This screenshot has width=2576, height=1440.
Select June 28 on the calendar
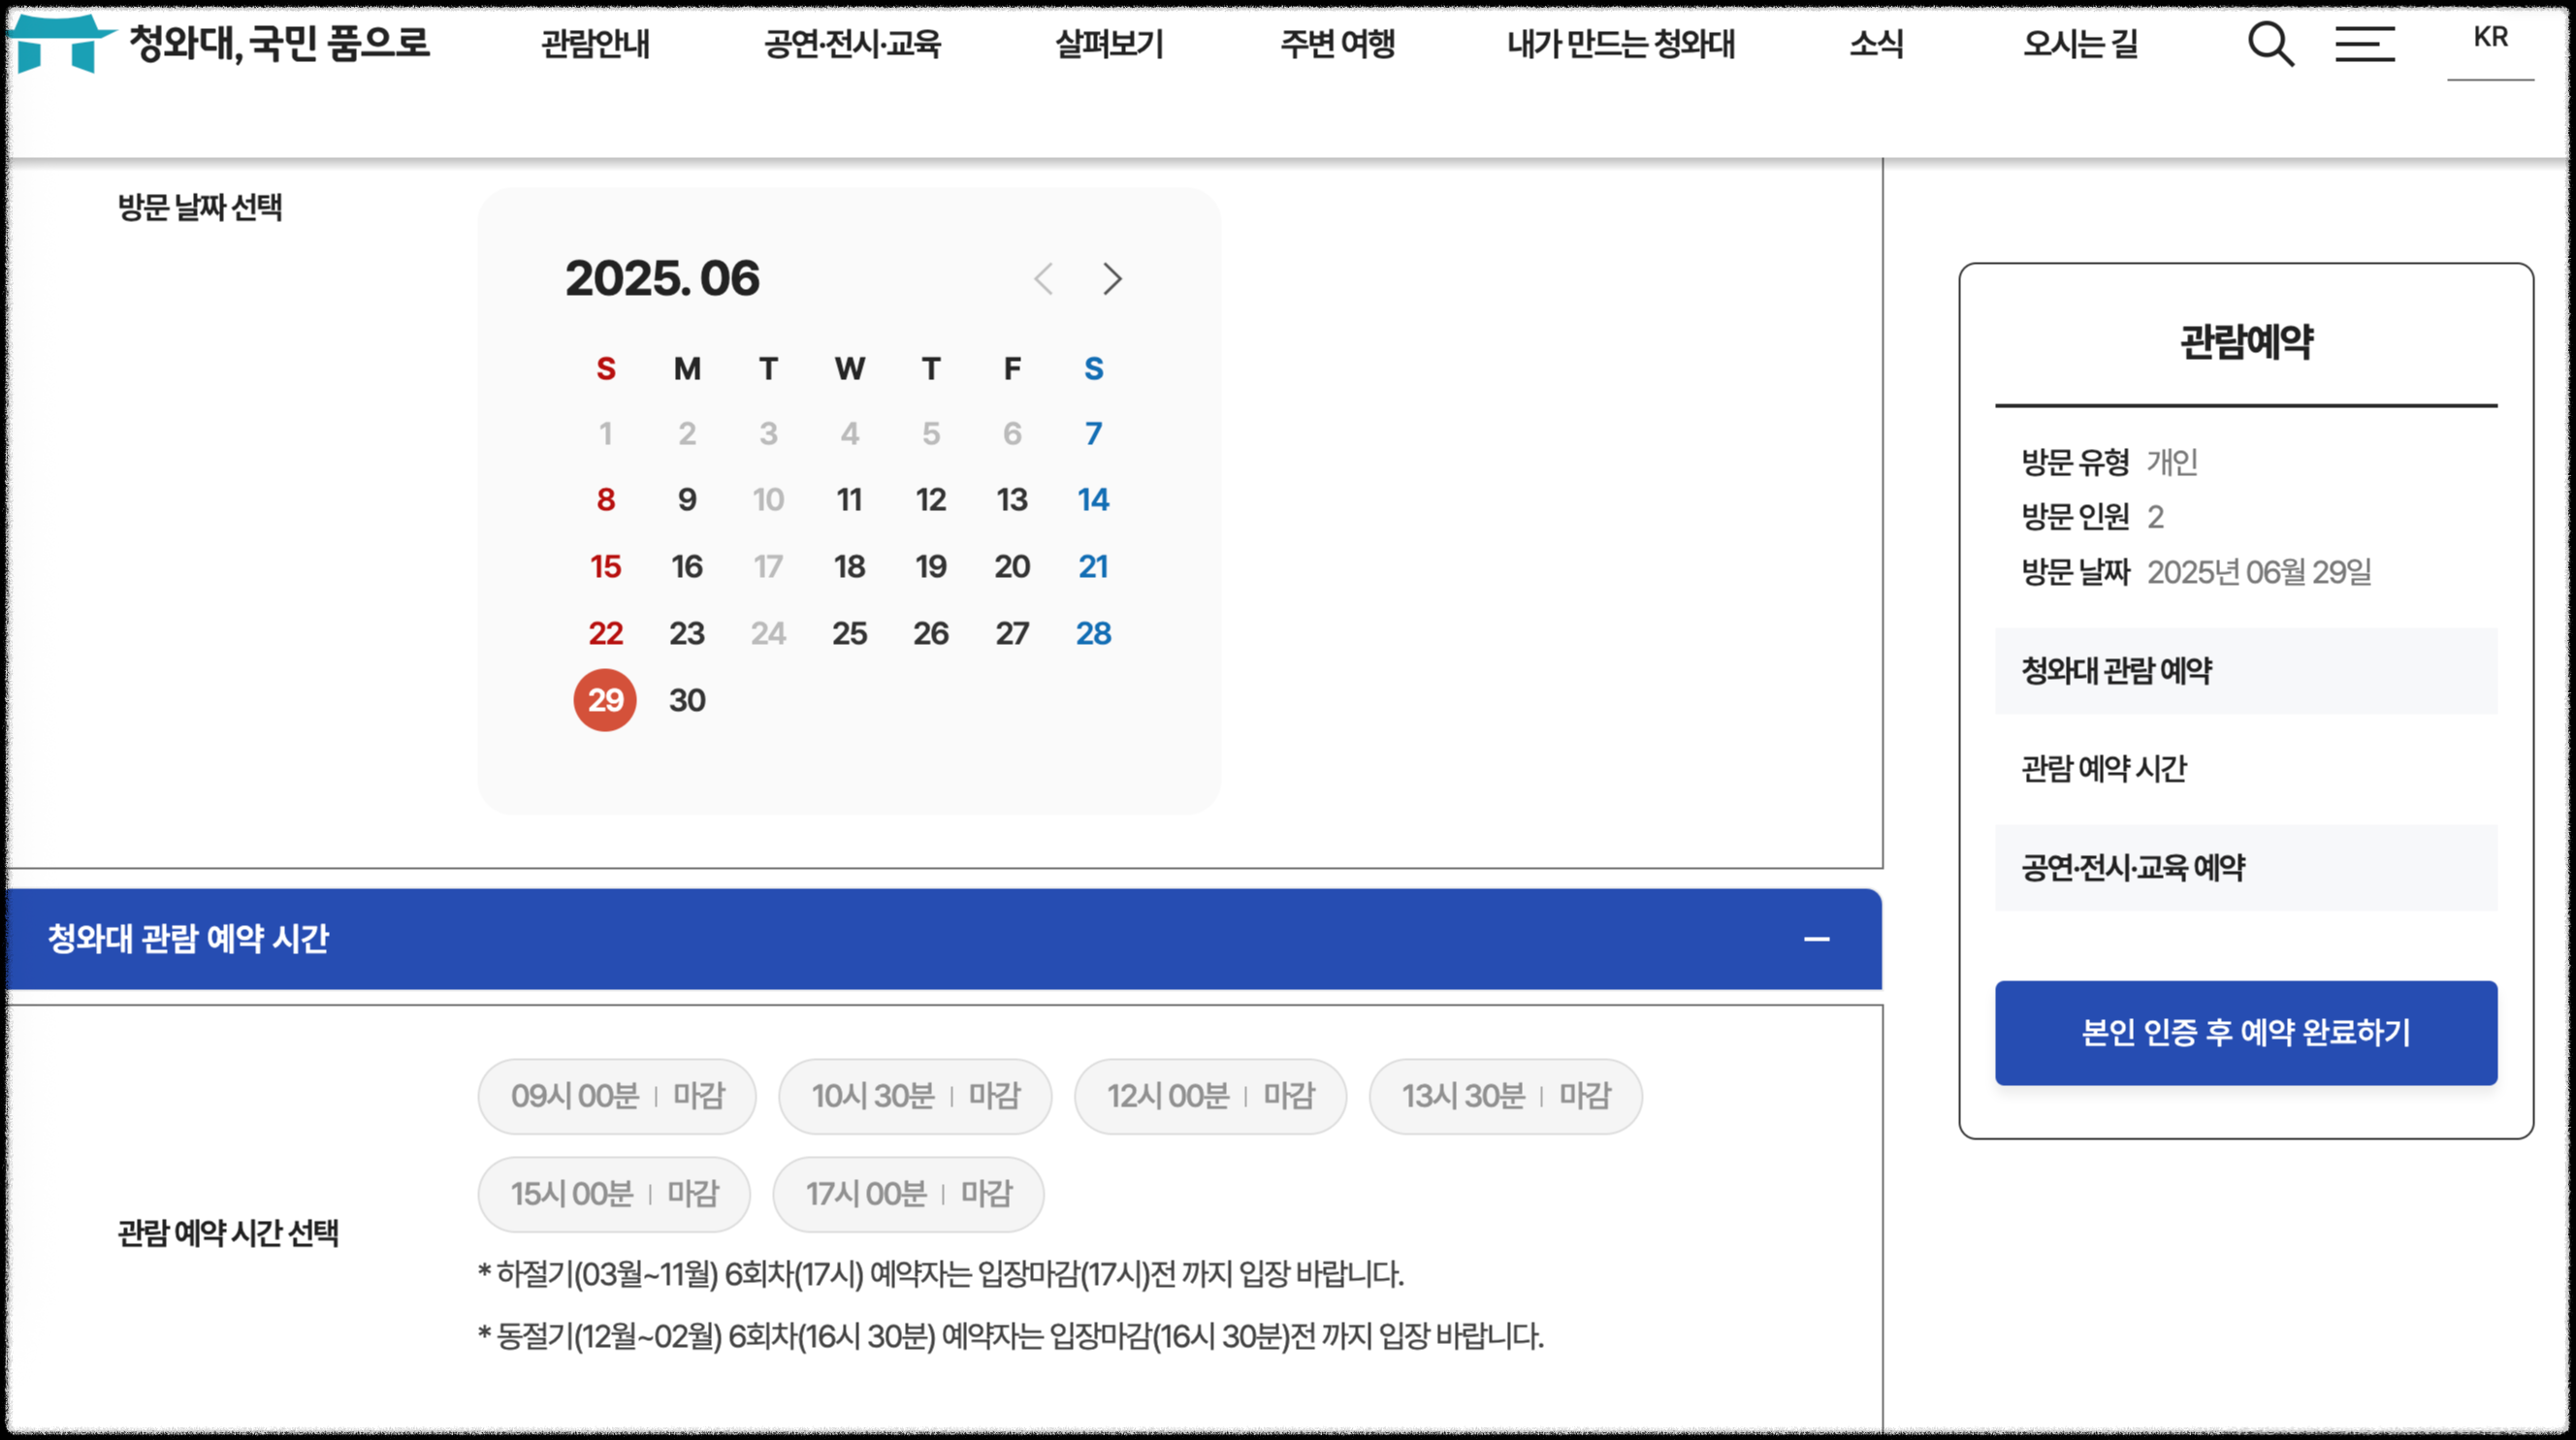[1093, 633]
